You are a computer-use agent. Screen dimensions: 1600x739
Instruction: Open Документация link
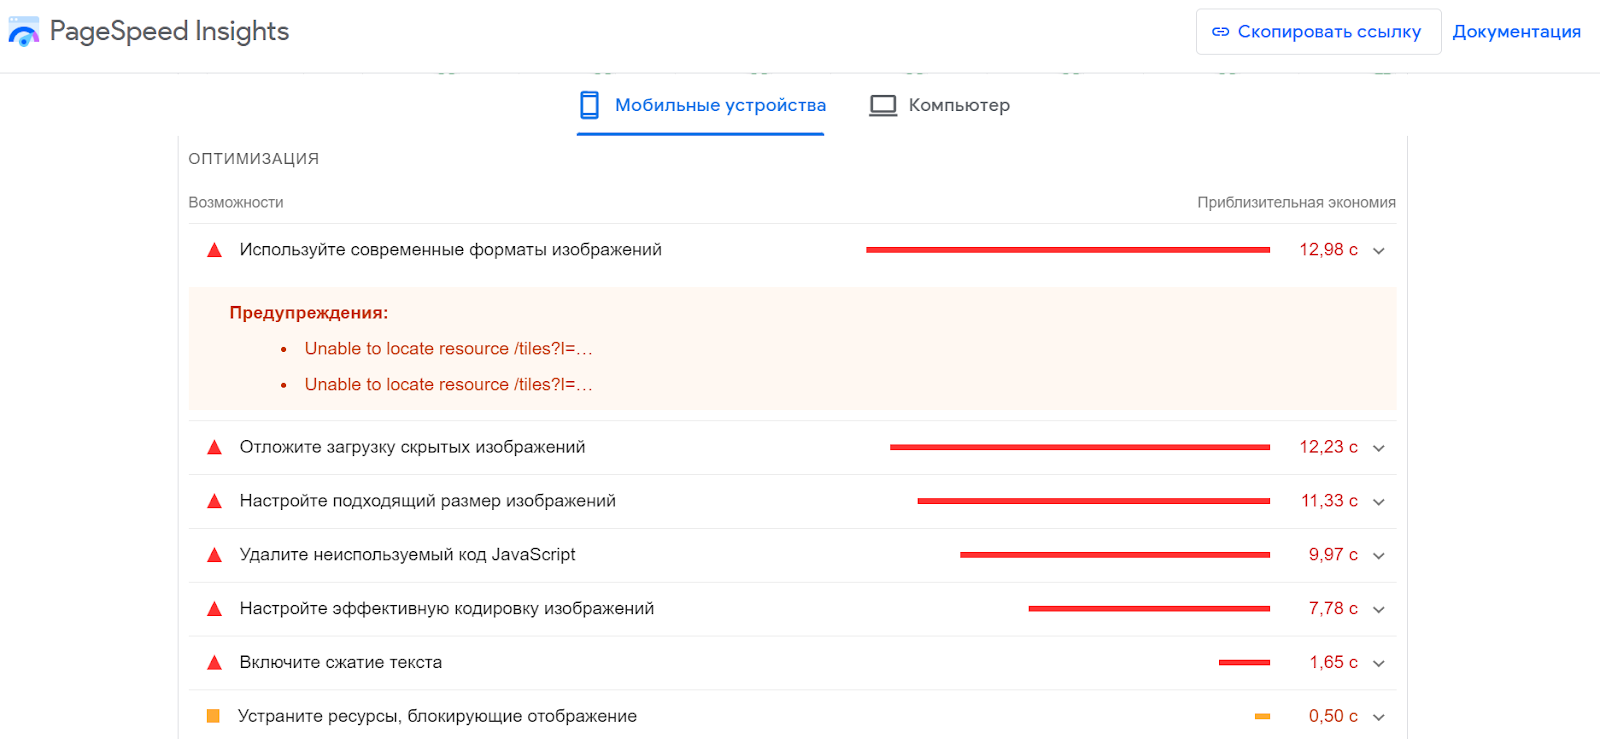click(x=1516, y=32)
